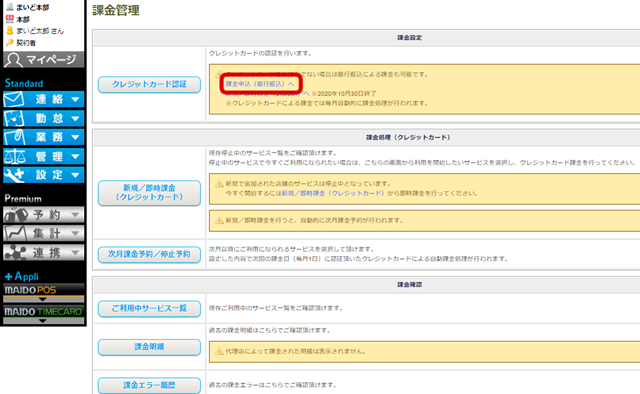640x394 pixels.
Task: Expand the 勤怠 menu arrow
Action: point(75,118)
